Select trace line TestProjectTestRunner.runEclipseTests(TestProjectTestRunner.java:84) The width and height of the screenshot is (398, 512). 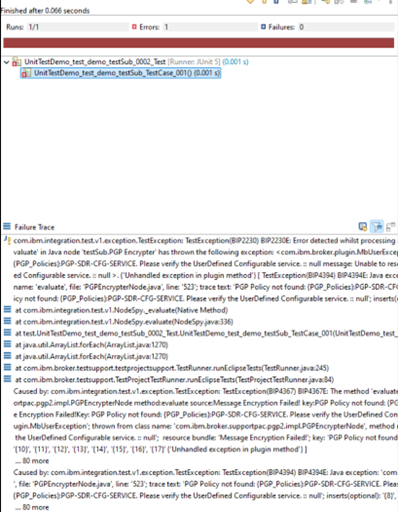[x=174, y=380]
